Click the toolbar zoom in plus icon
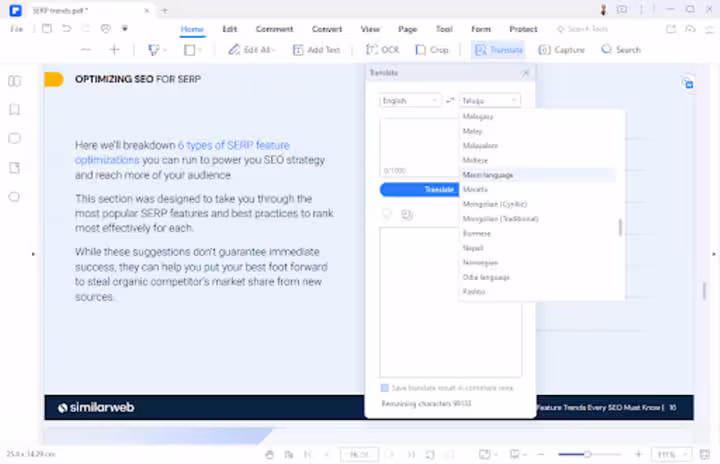This screenshot has height=464, width=720. pyautogui.click(x=114, y=50)
